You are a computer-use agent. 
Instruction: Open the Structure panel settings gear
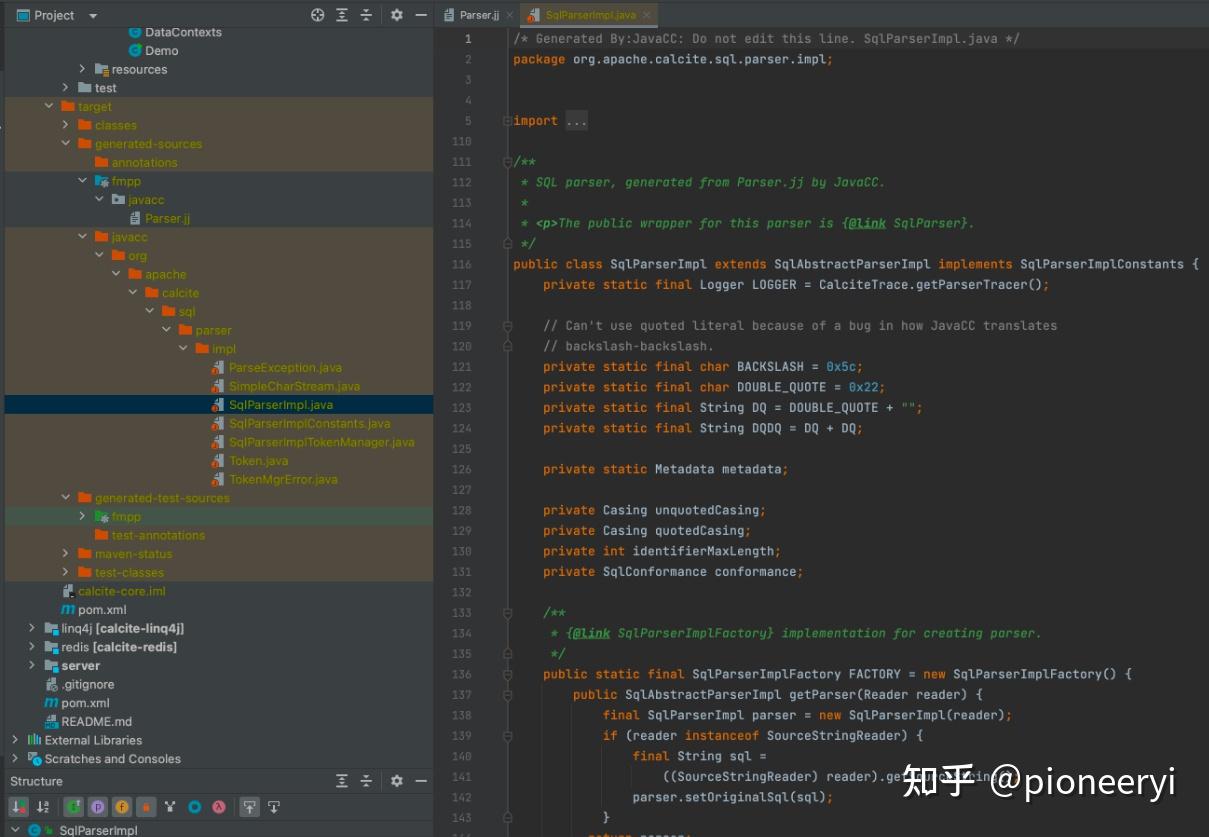point(396,781)
